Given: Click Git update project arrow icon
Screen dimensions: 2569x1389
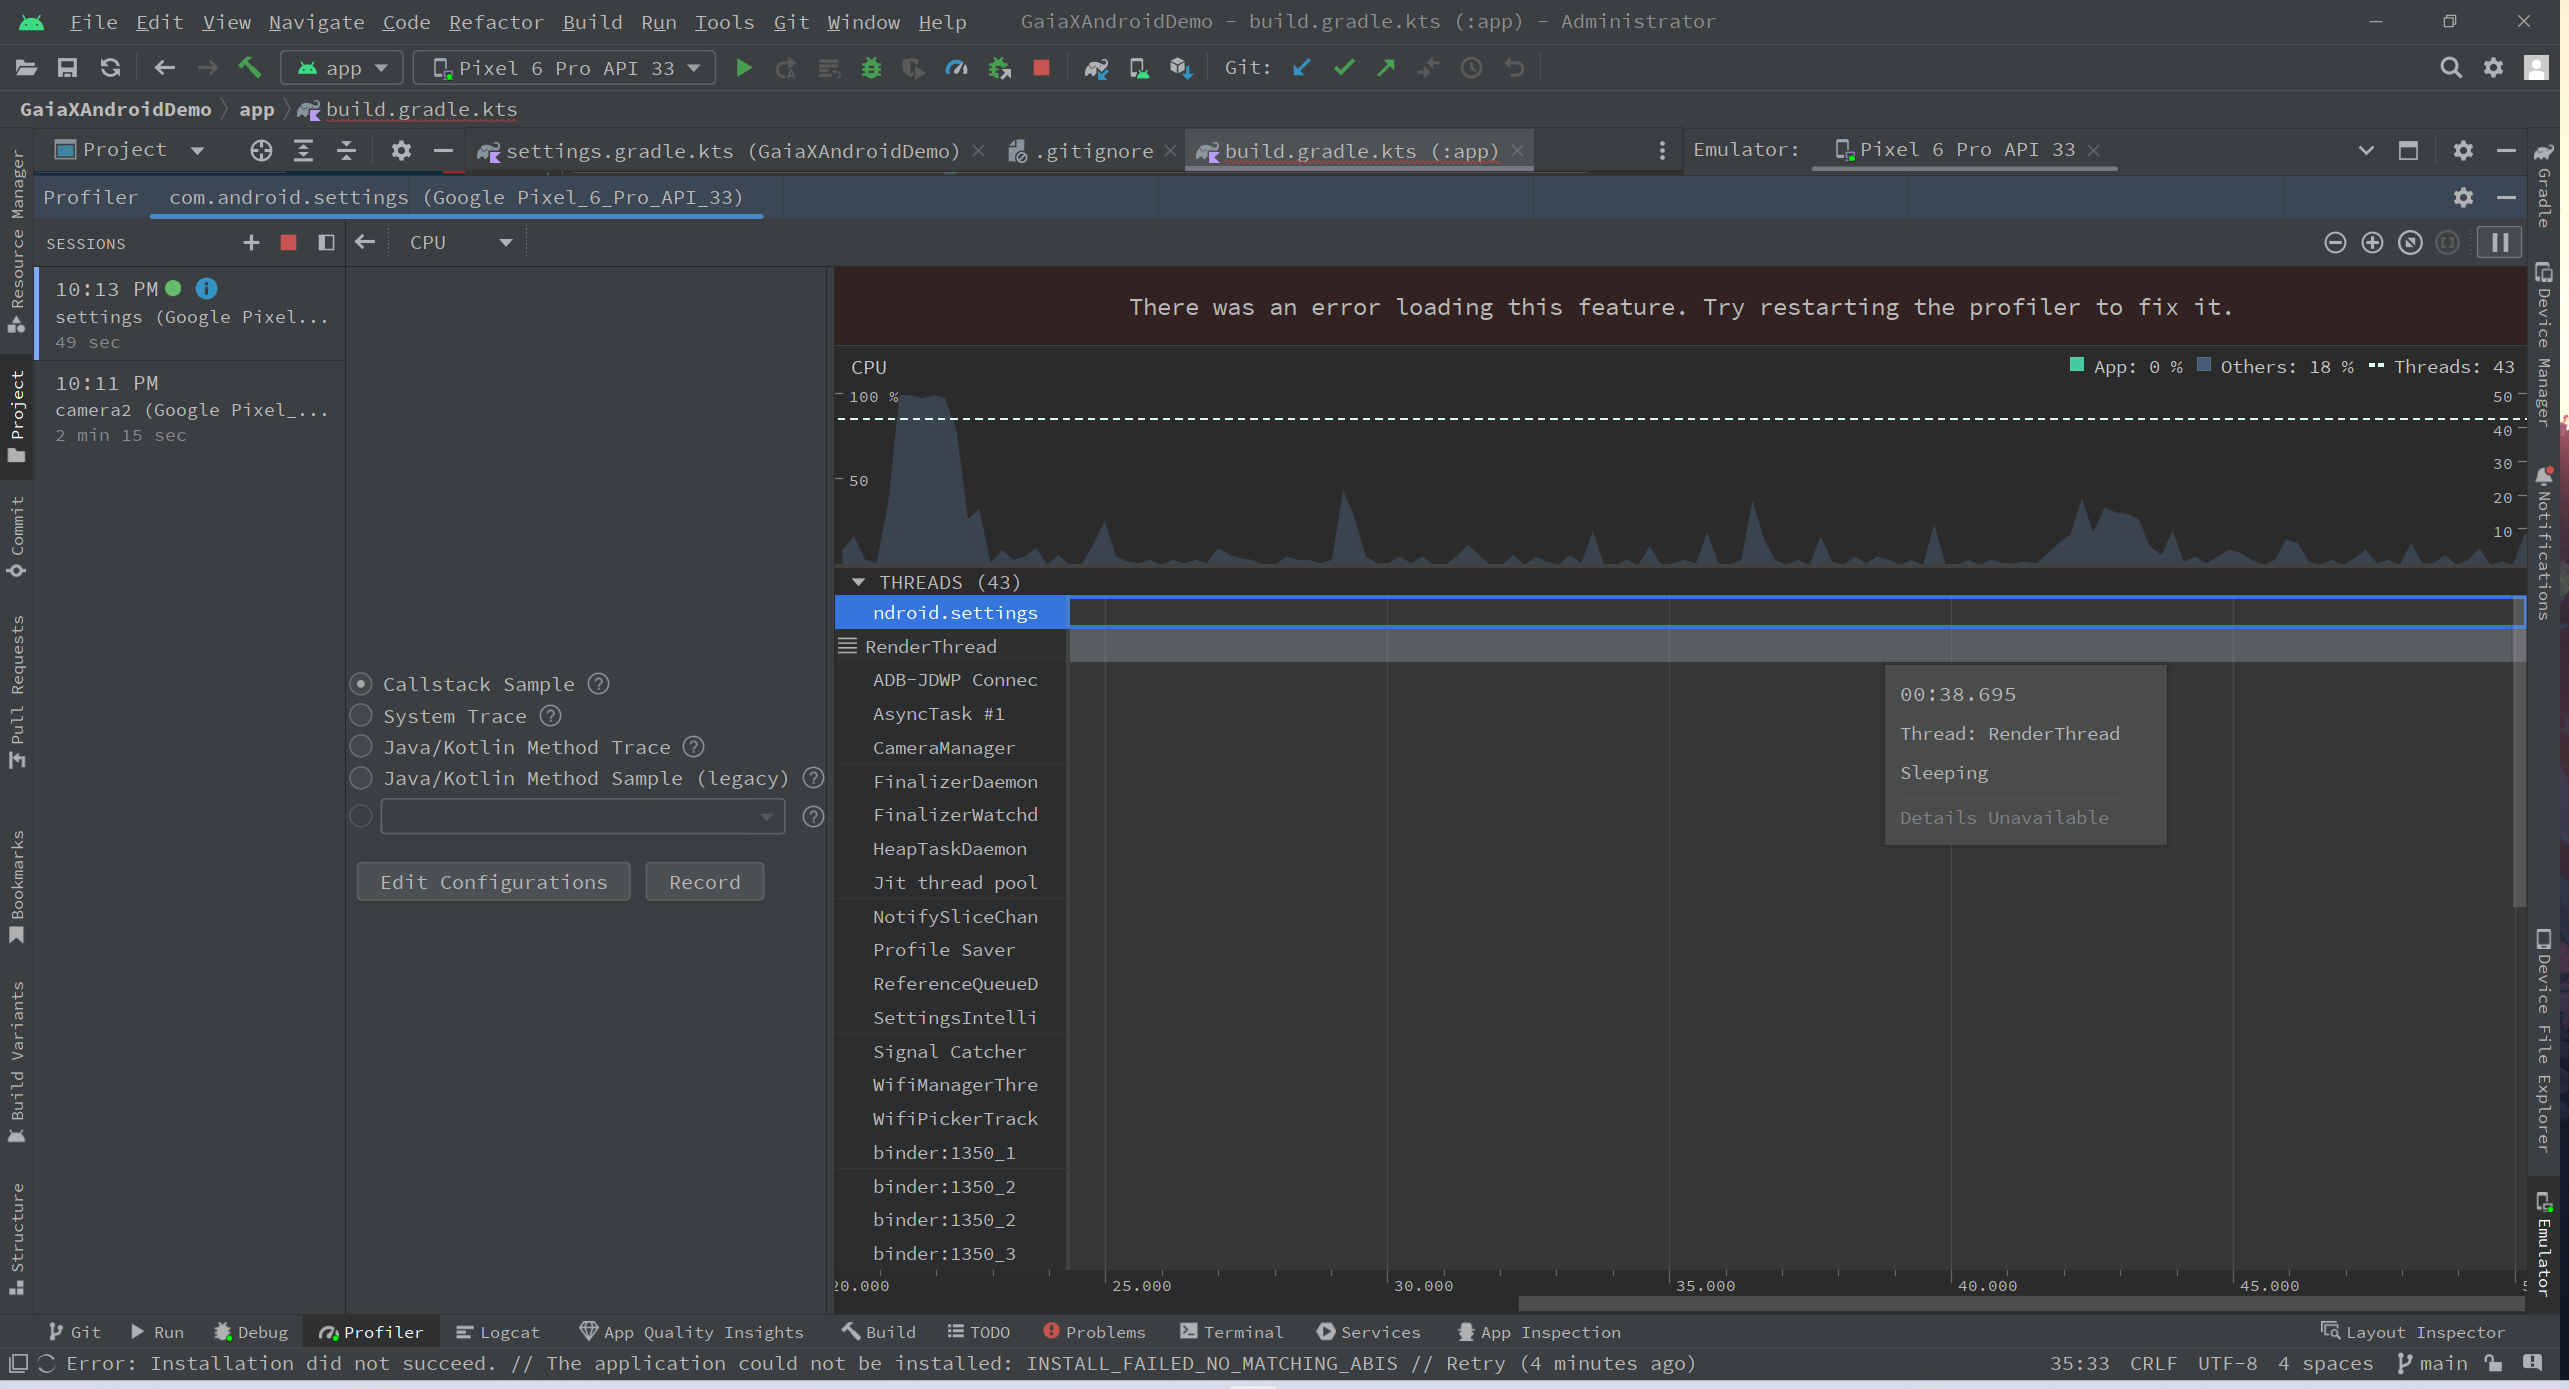Looking at the screenshot, I should (1301, 68).
